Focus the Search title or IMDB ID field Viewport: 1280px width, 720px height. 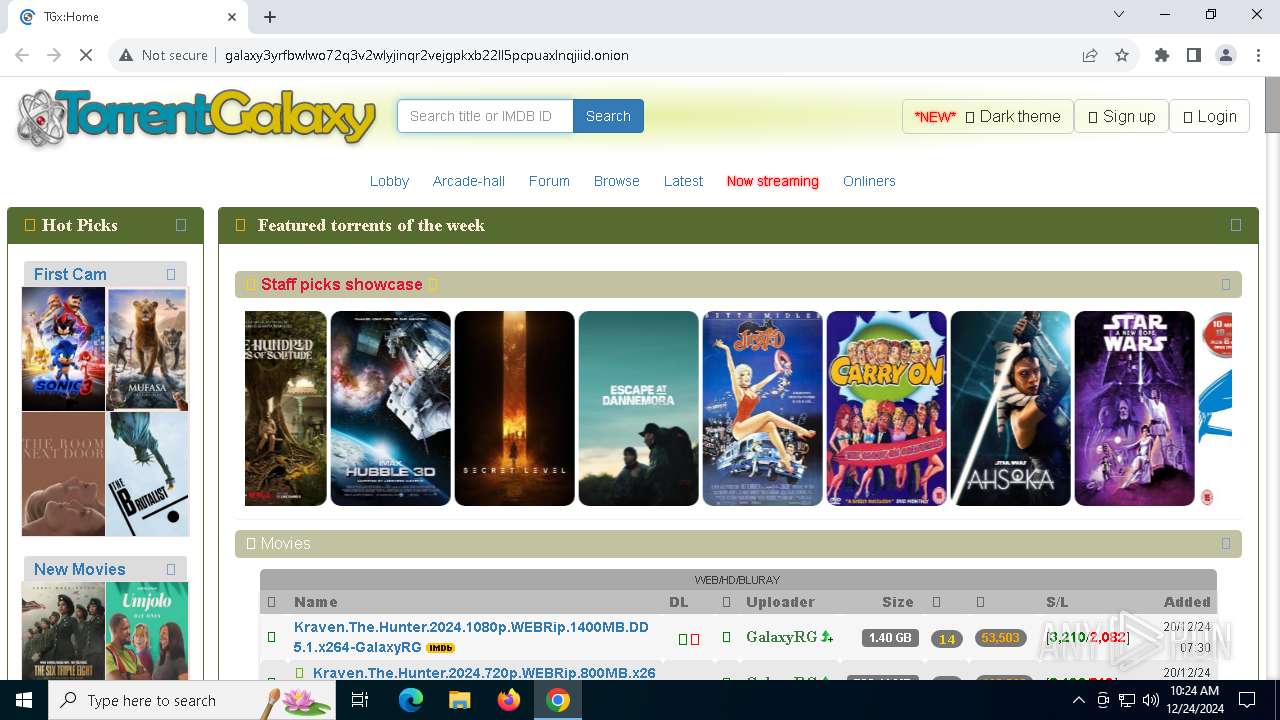pos(485,116)
